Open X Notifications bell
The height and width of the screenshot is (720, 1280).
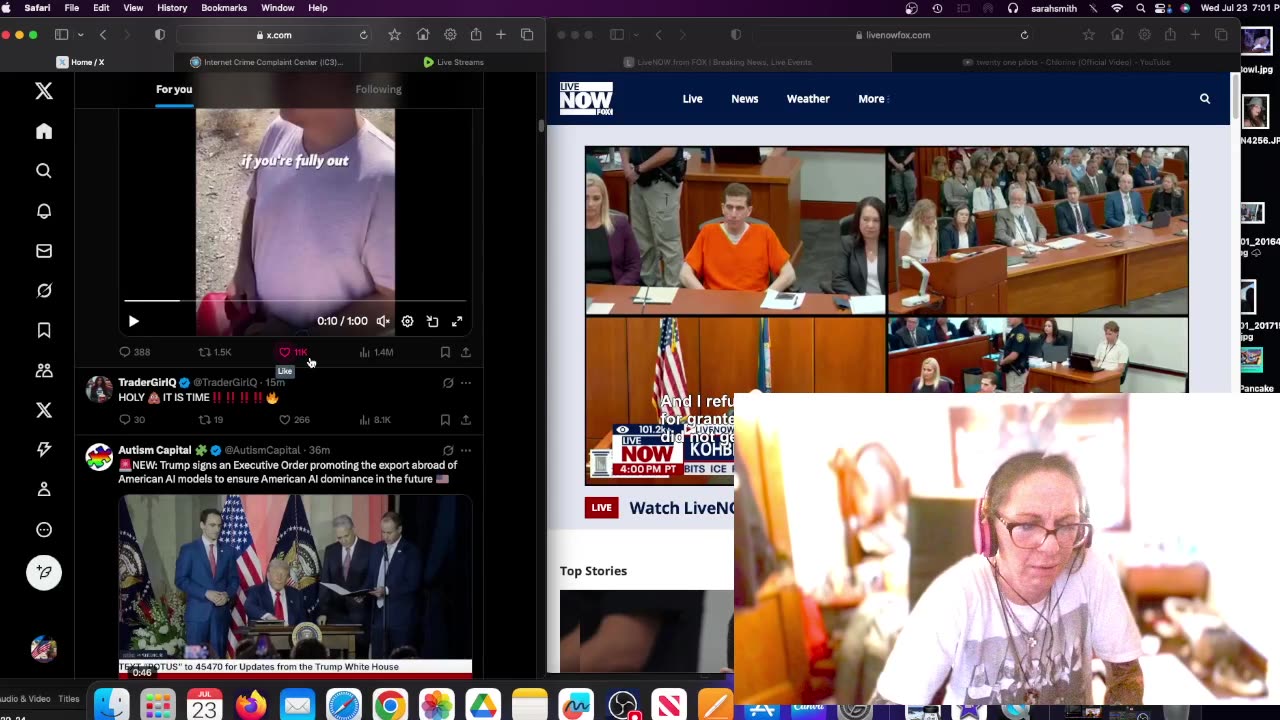tap(44, 211)
